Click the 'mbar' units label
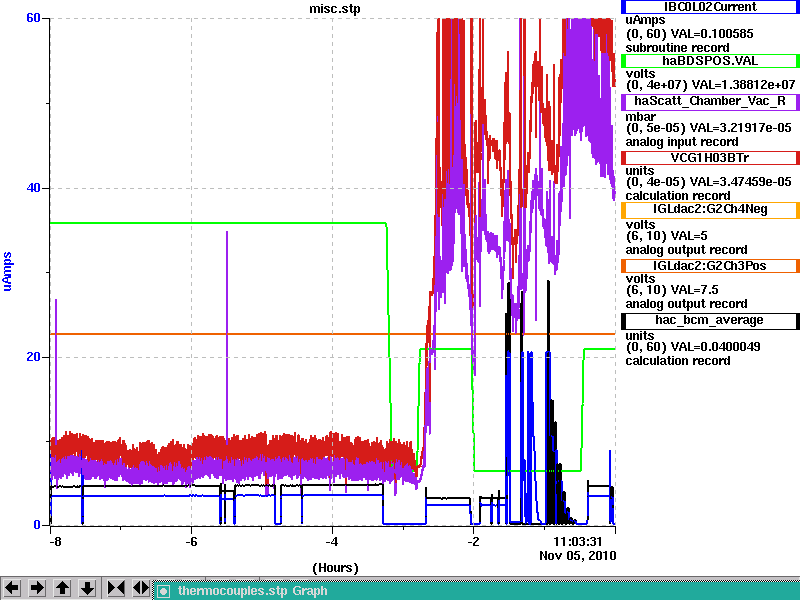Screen dimensions: 800x600 [641, 117]
